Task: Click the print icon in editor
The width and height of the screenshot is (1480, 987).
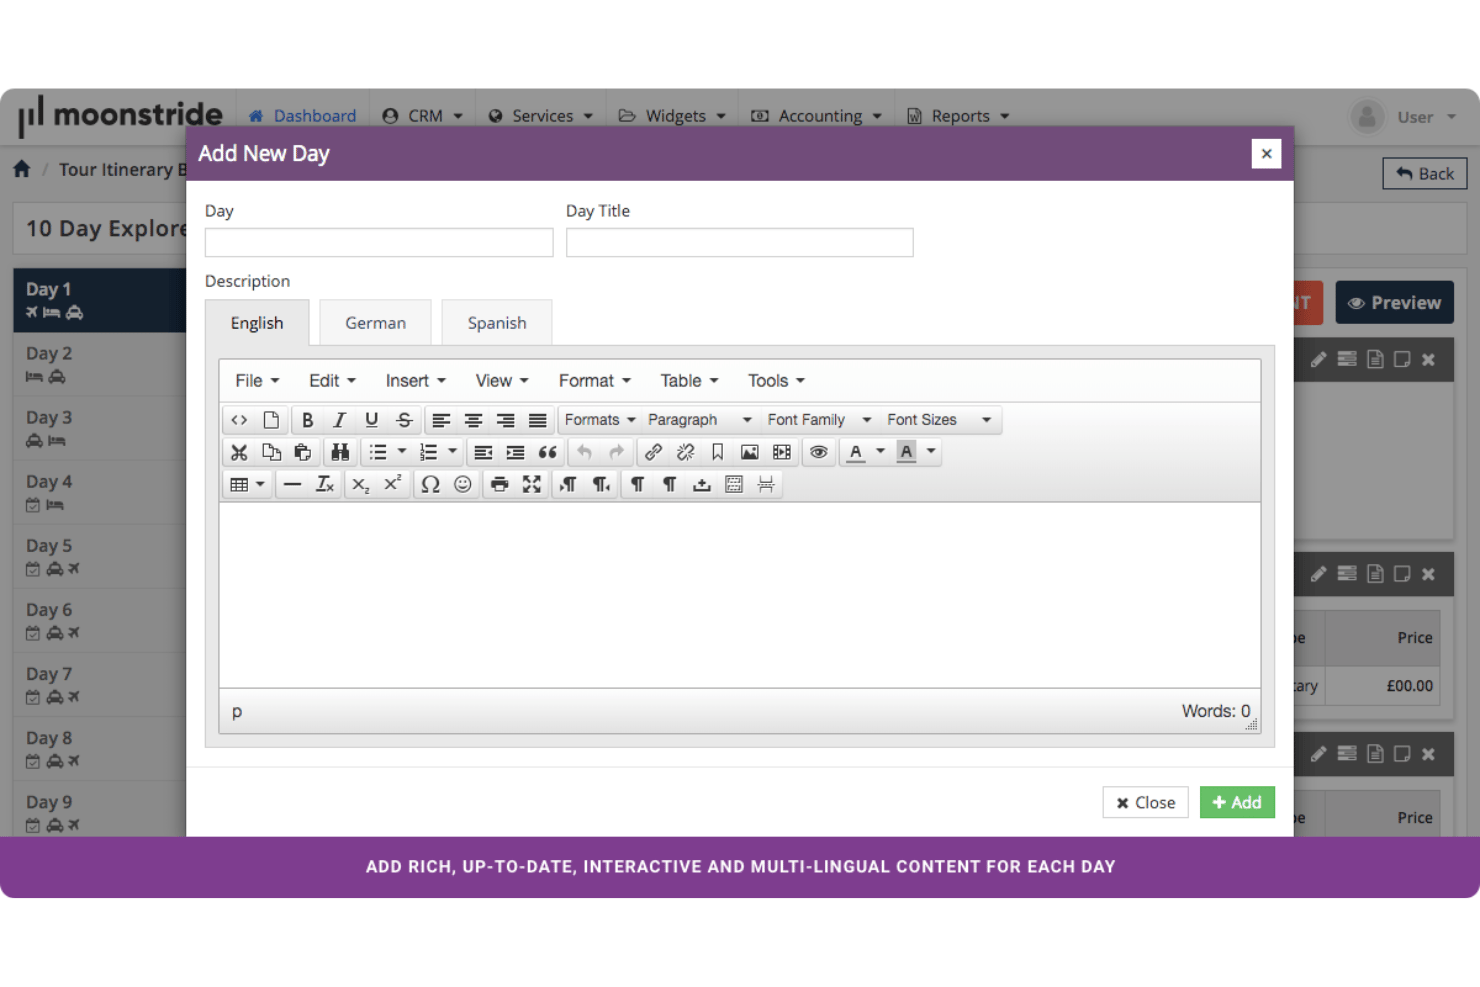Action: pyautogui.click(x=499, y=484)
